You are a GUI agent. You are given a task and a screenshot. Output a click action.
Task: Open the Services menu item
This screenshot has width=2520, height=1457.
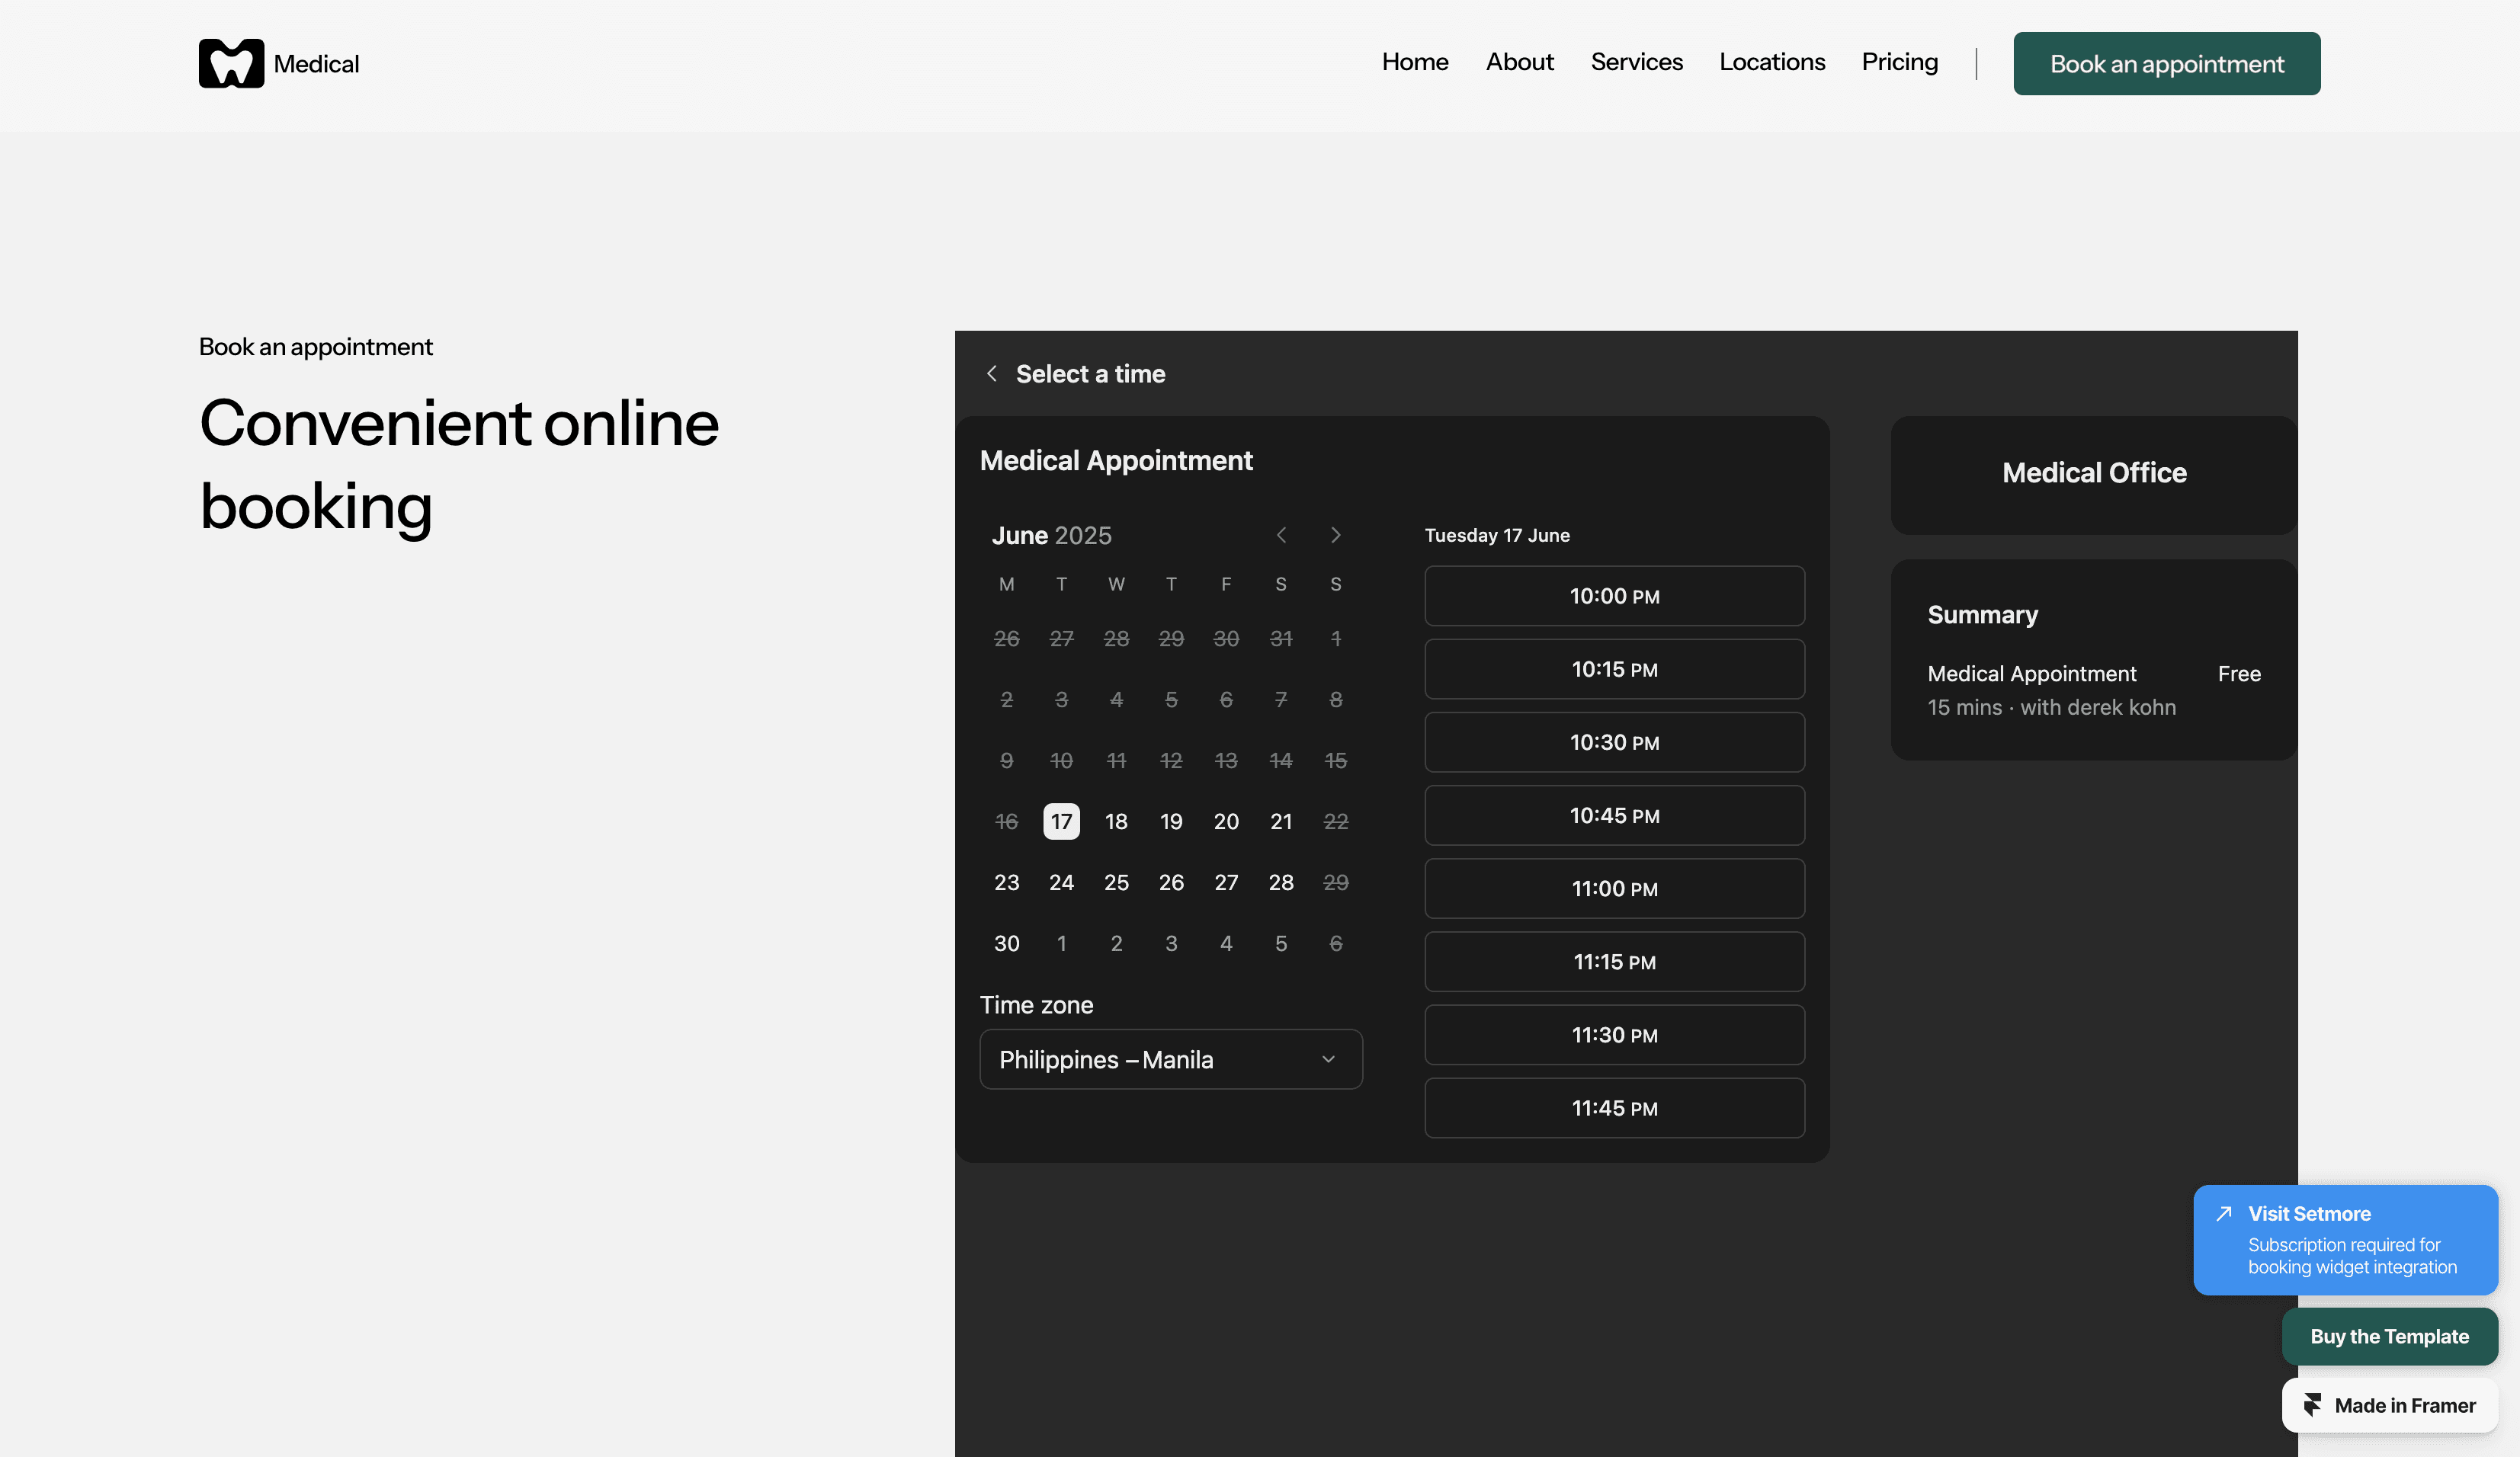tap(1636, 63)
